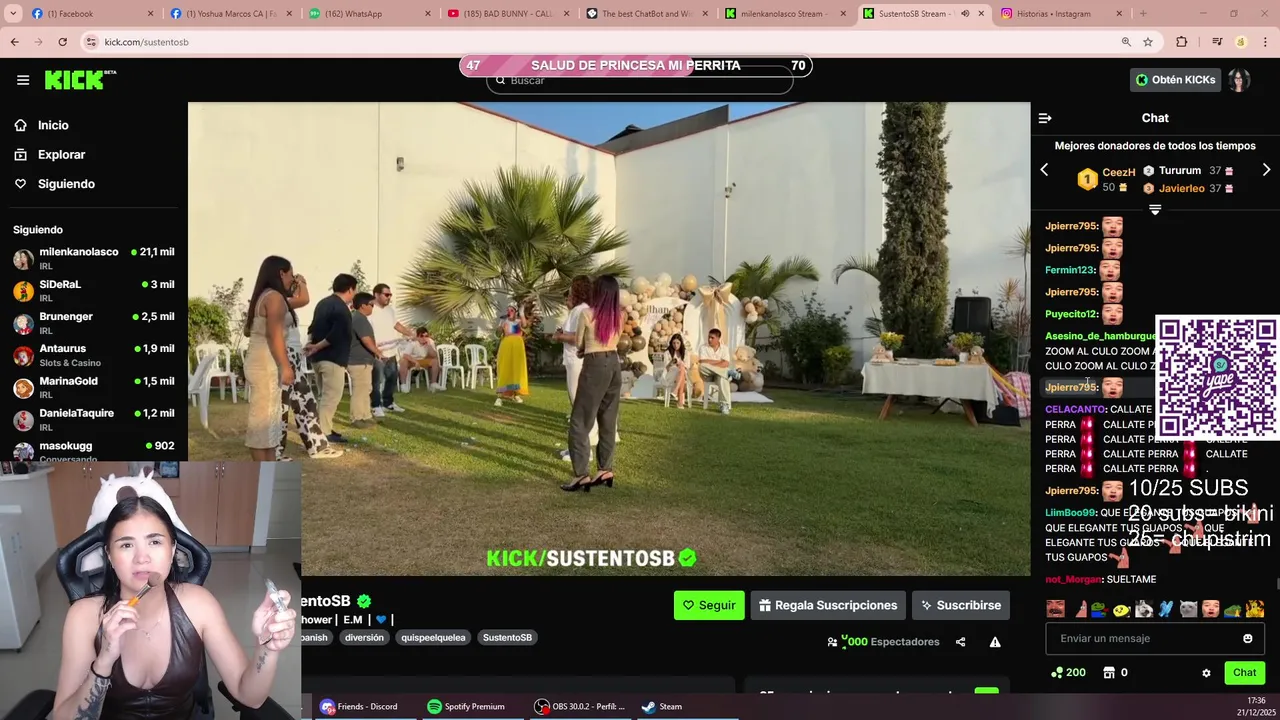
Task: Open milenkanolasco channel in following list
Action: click(94, 259)
